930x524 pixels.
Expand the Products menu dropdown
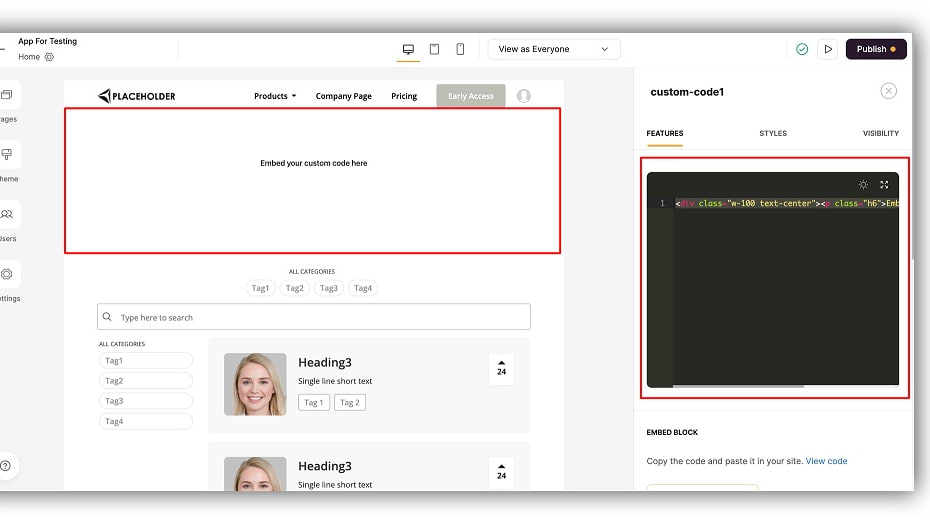coord(275,96)
